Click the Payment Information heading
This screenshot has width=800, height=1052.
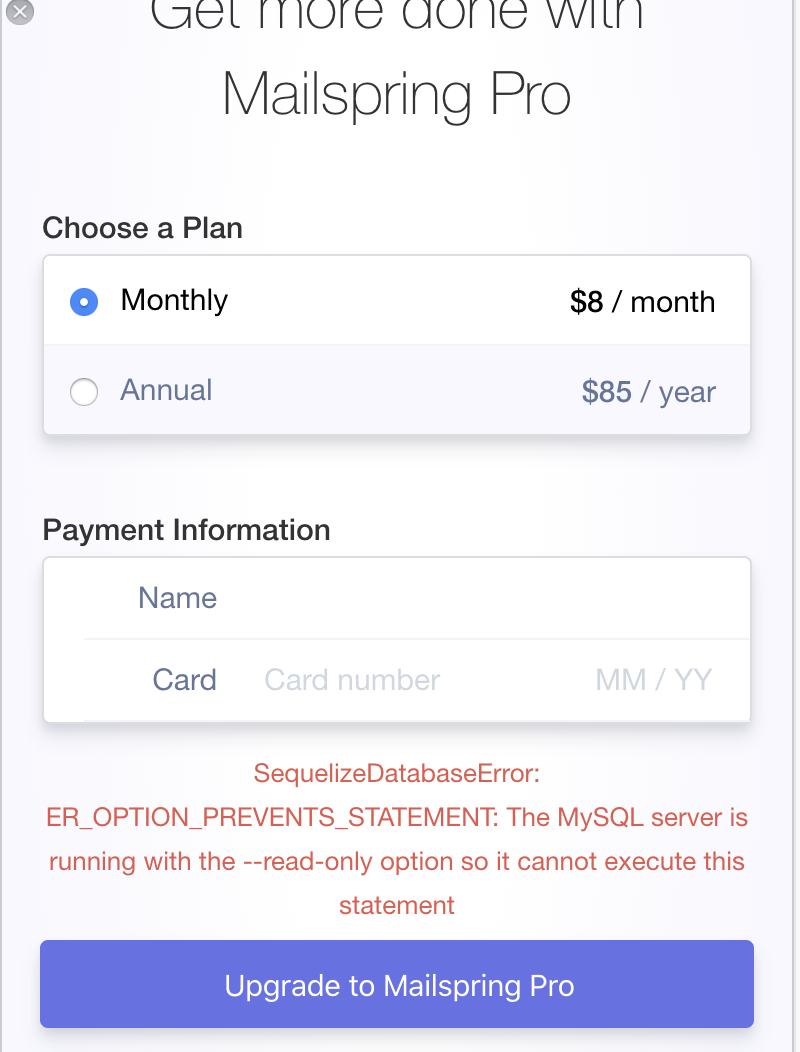[x=186, y=530]
